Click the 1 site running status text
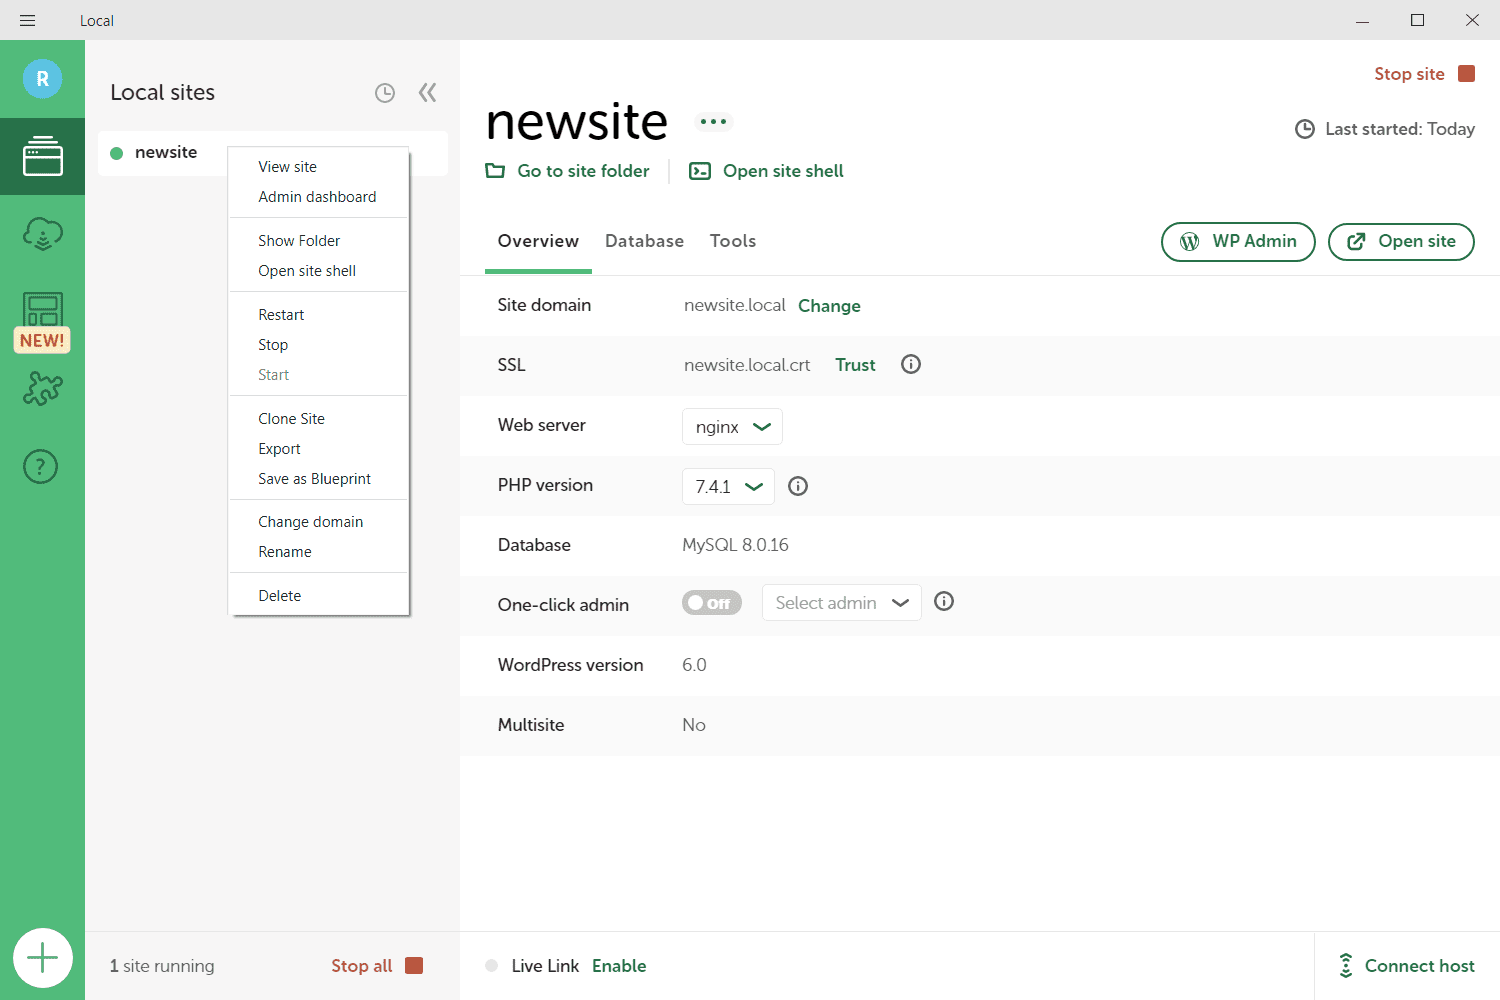The height and width of the screenshot is (1000, 1500). point(162,966)
